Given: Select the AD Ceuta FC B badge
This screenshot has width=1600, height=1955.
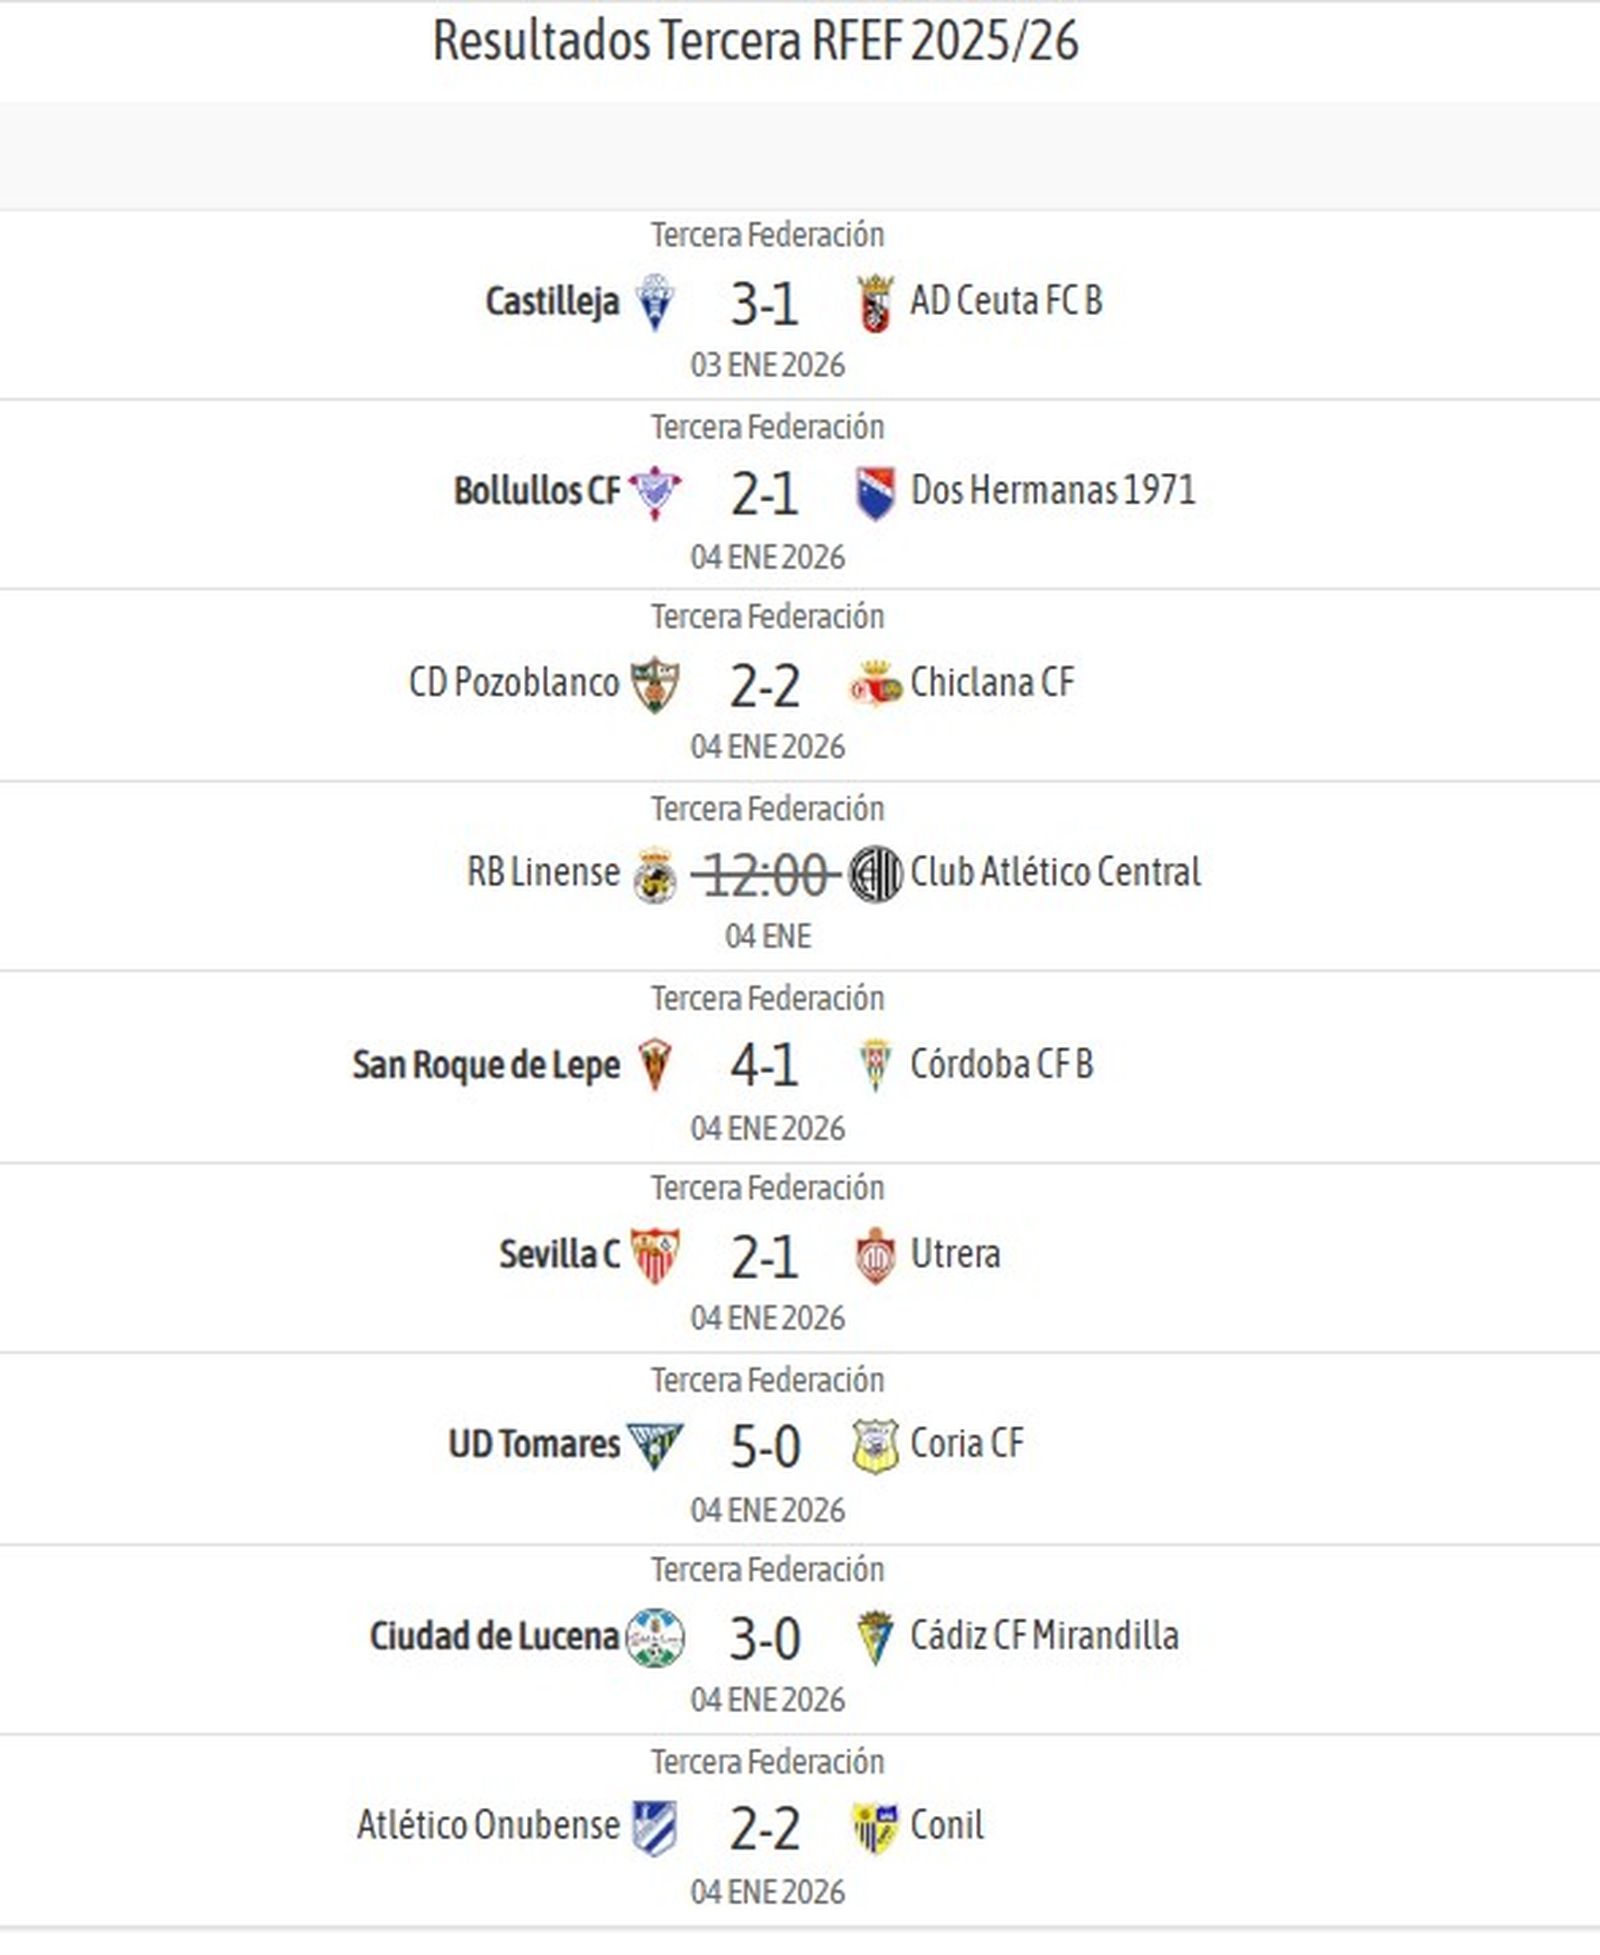Looking at the screenshot, I should tap(874, 303).
